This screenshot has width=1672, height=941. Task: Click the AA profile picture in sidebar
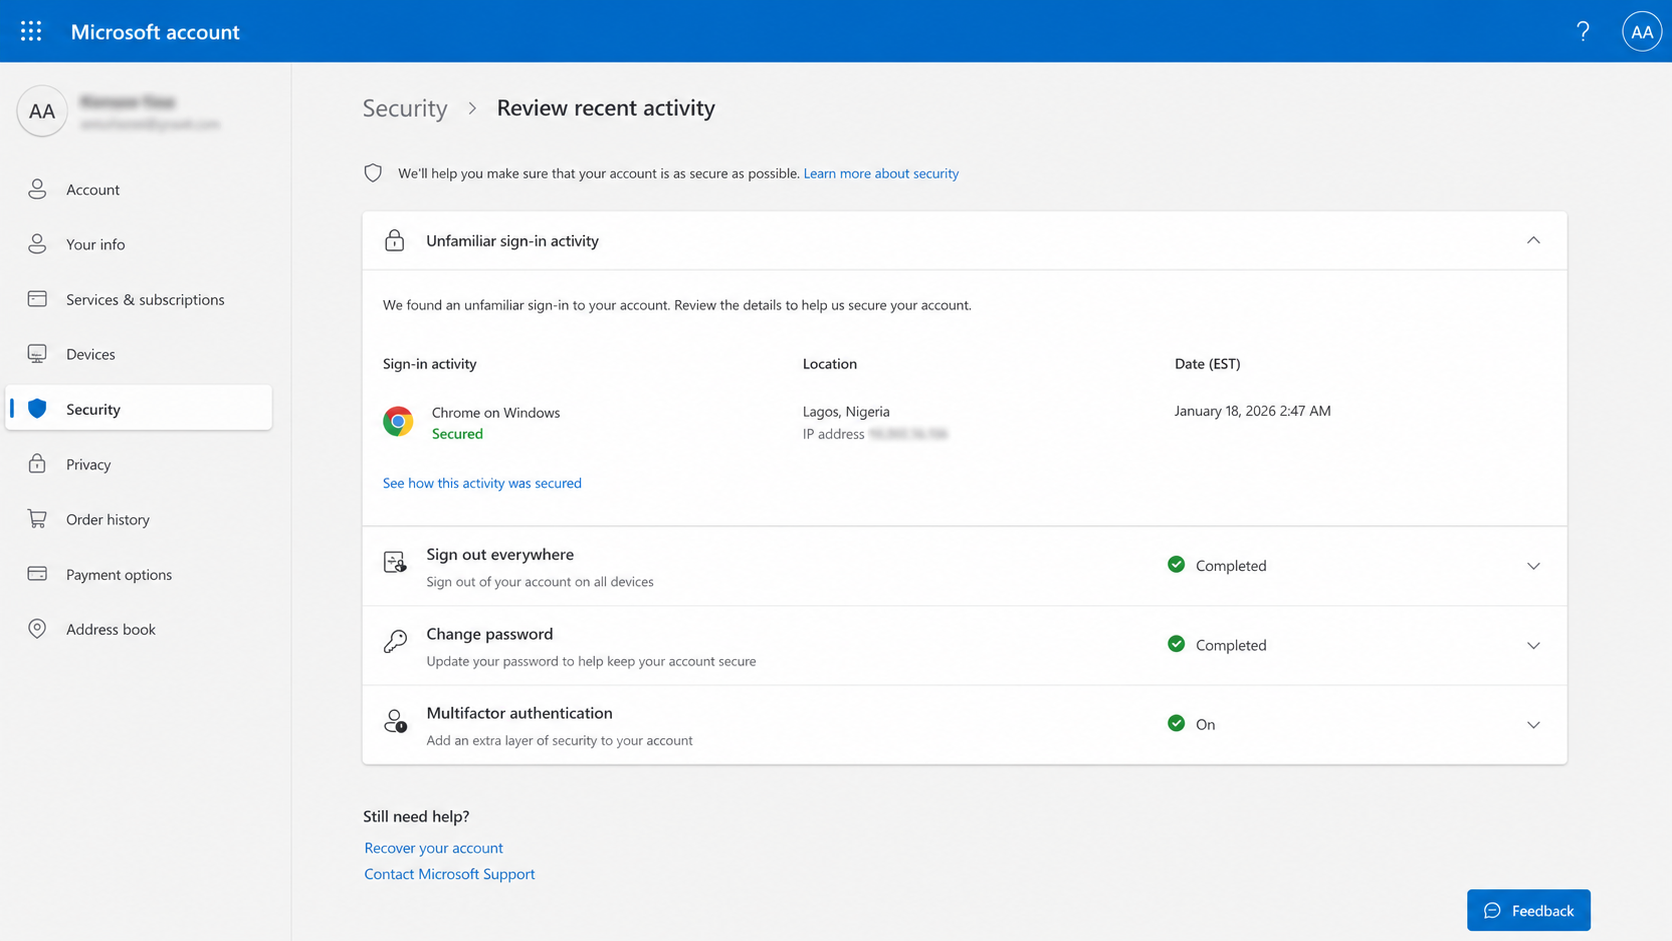click(42, 111)
